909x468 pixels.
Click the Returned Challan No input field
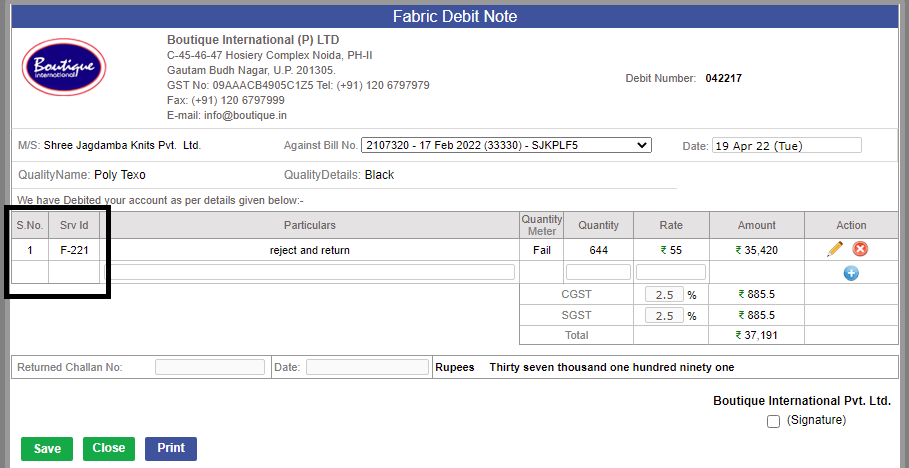pyautogui.click(x=210, y=367)
